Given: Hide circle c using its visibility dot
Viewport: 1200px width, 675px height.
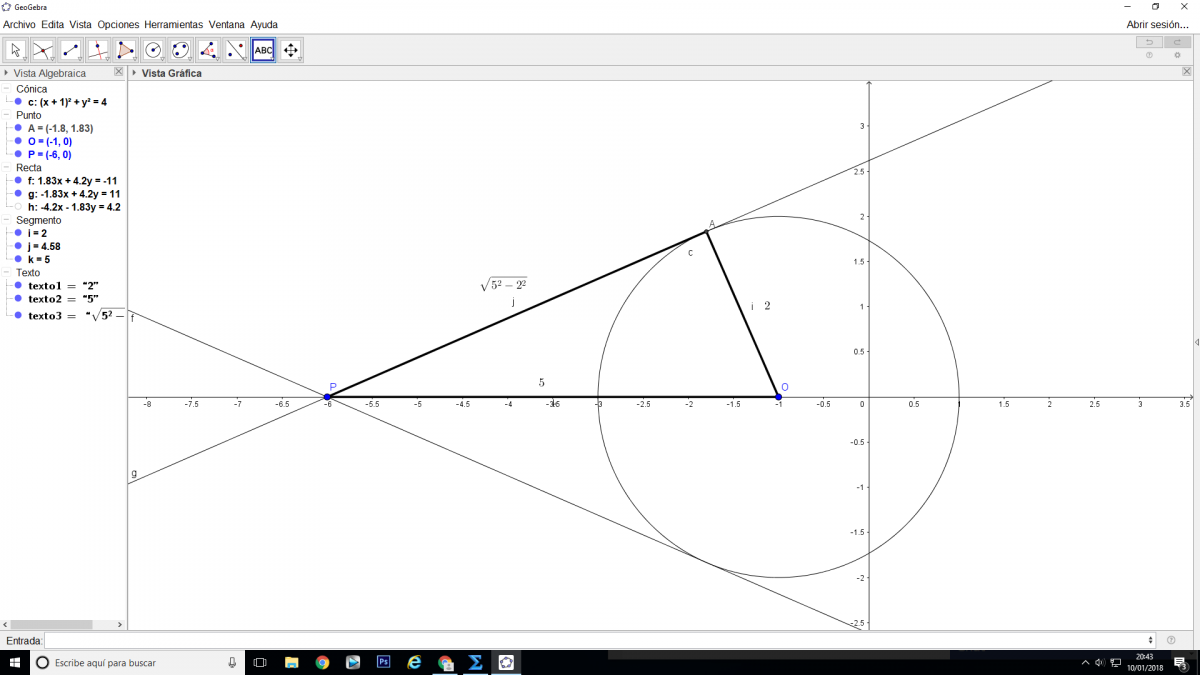Looking at the screenshot, I should (x=18, y=102).
